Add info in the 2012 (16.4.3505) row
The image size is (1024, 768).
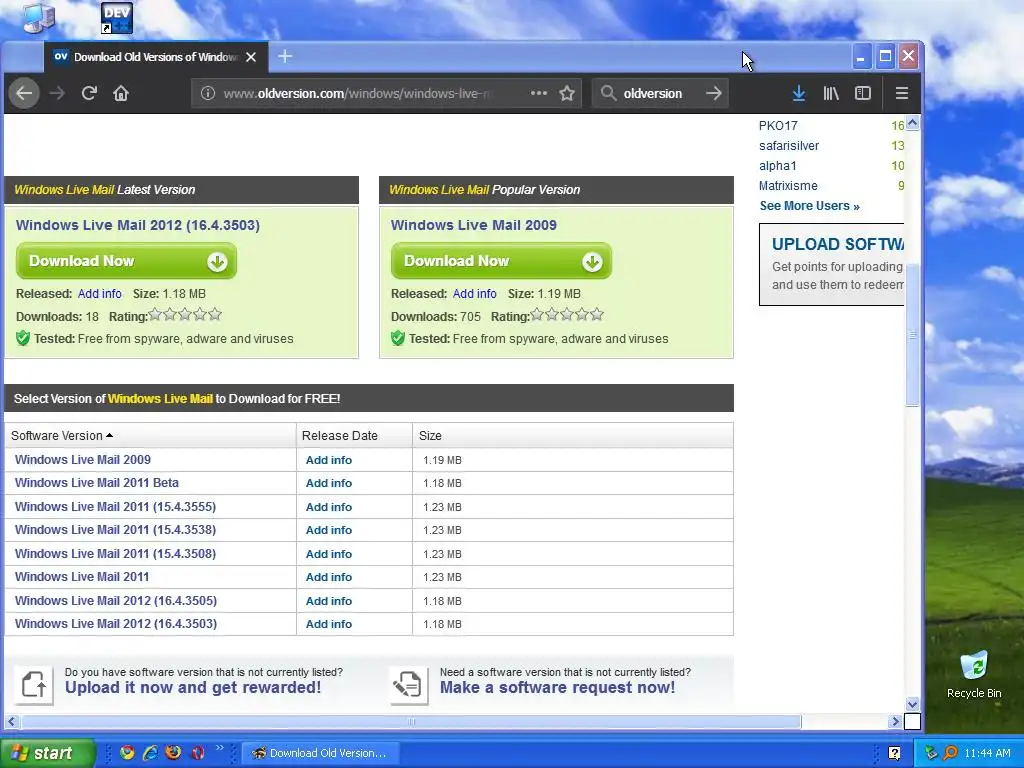(328, 601)
